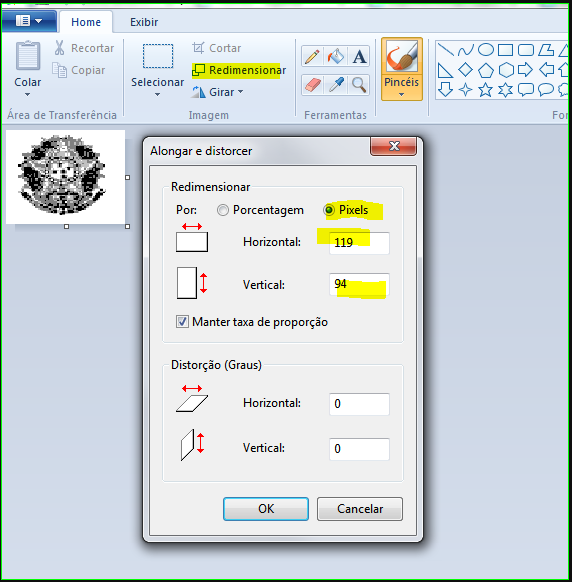Click the Pincéis brush icon
572x582 pixels.
click(402, 56)
